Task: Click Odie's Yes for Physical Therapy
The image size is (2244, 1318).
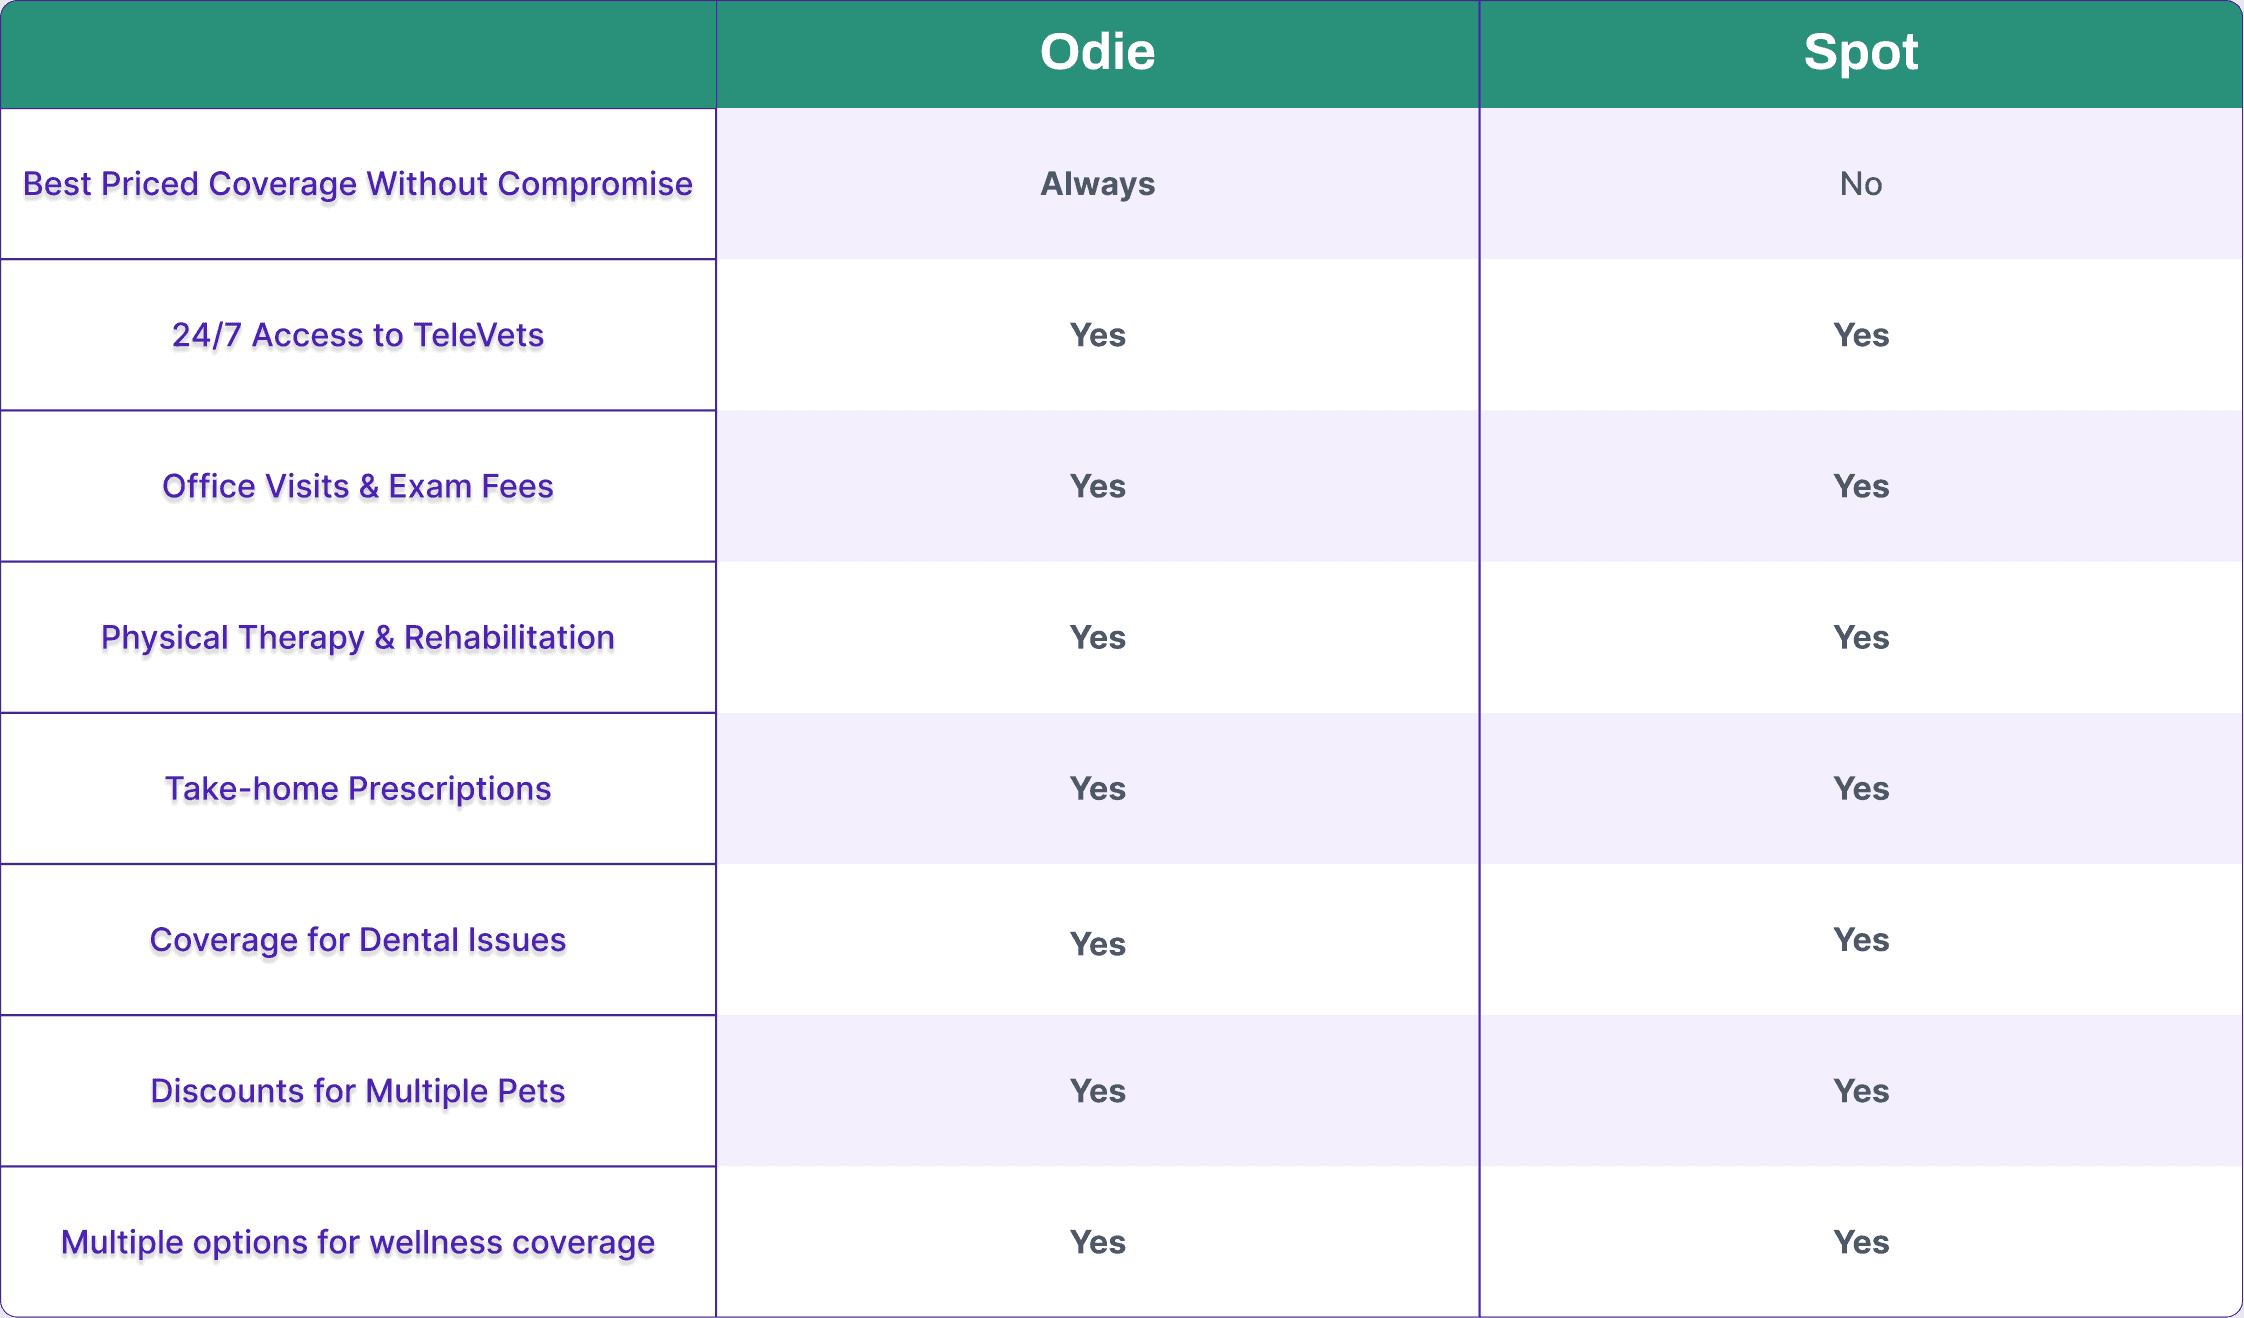Action: coord(1097,638)
